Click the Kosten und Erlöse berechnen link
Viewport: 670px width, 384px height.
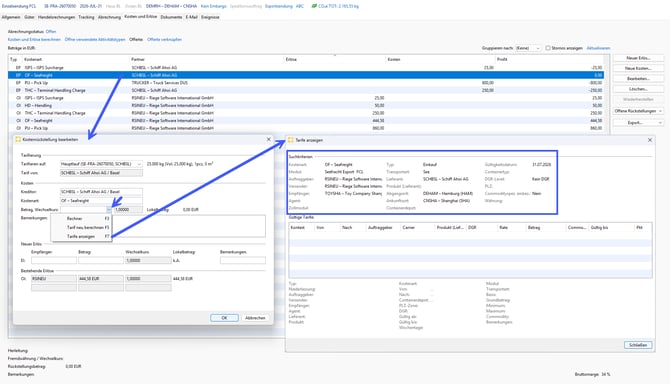(34, 39)
